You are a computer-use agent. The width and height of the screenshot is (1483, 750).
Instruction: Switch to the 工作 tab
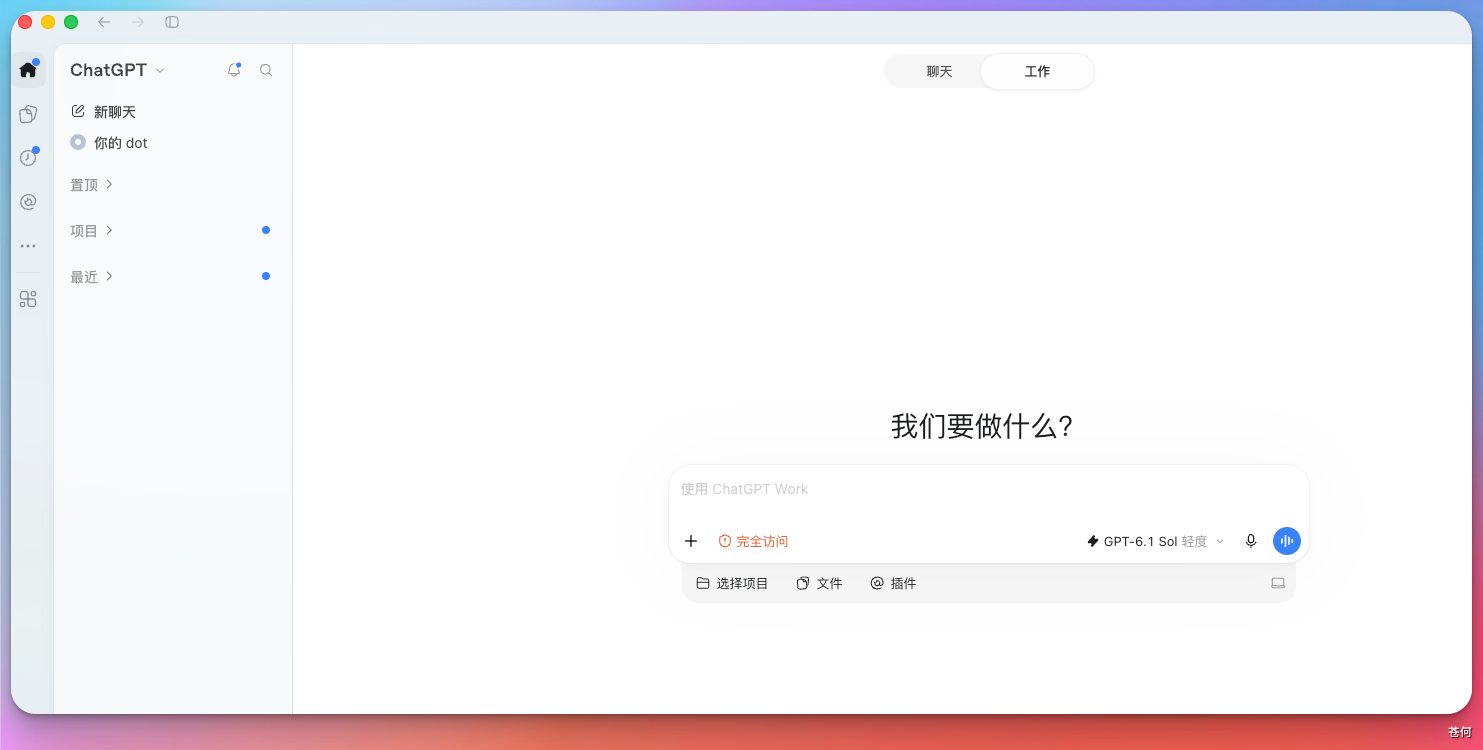[x=1037, y=72]
